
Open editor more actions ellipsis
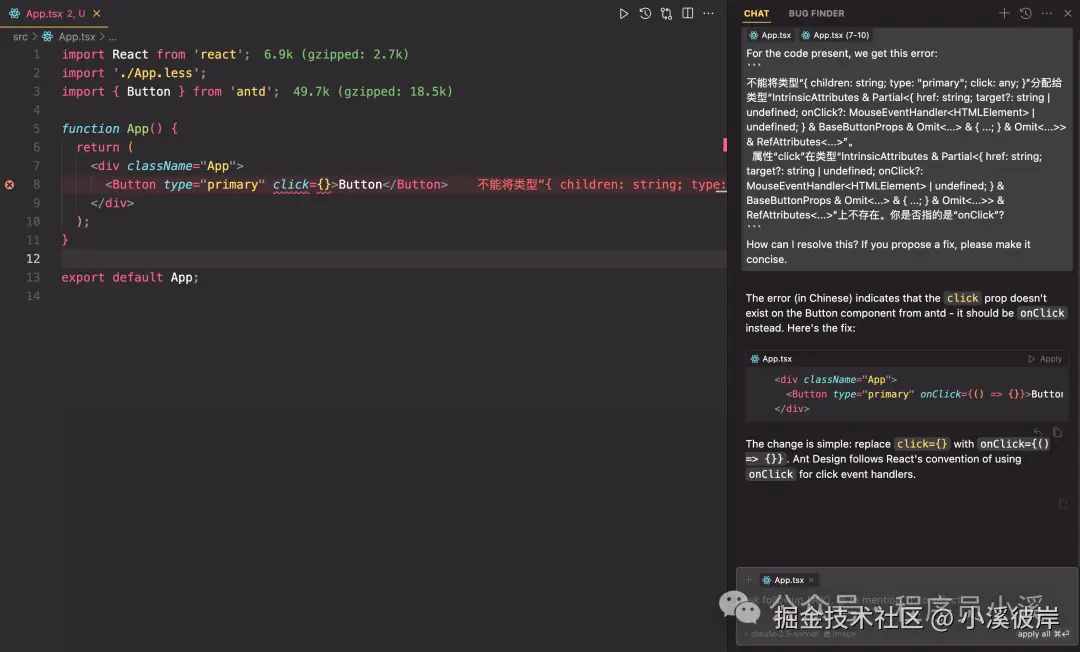click(708, 13)
